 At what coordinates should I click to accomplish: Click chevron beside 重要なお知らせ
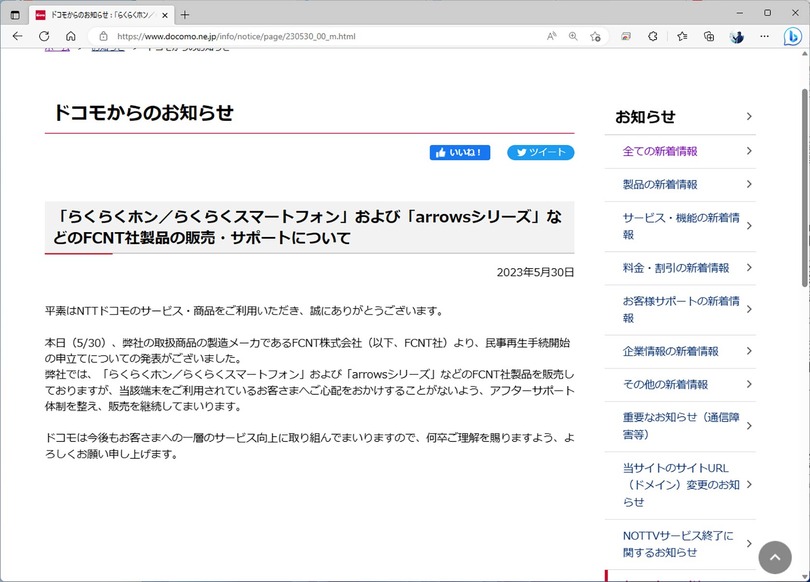[749, 426]
